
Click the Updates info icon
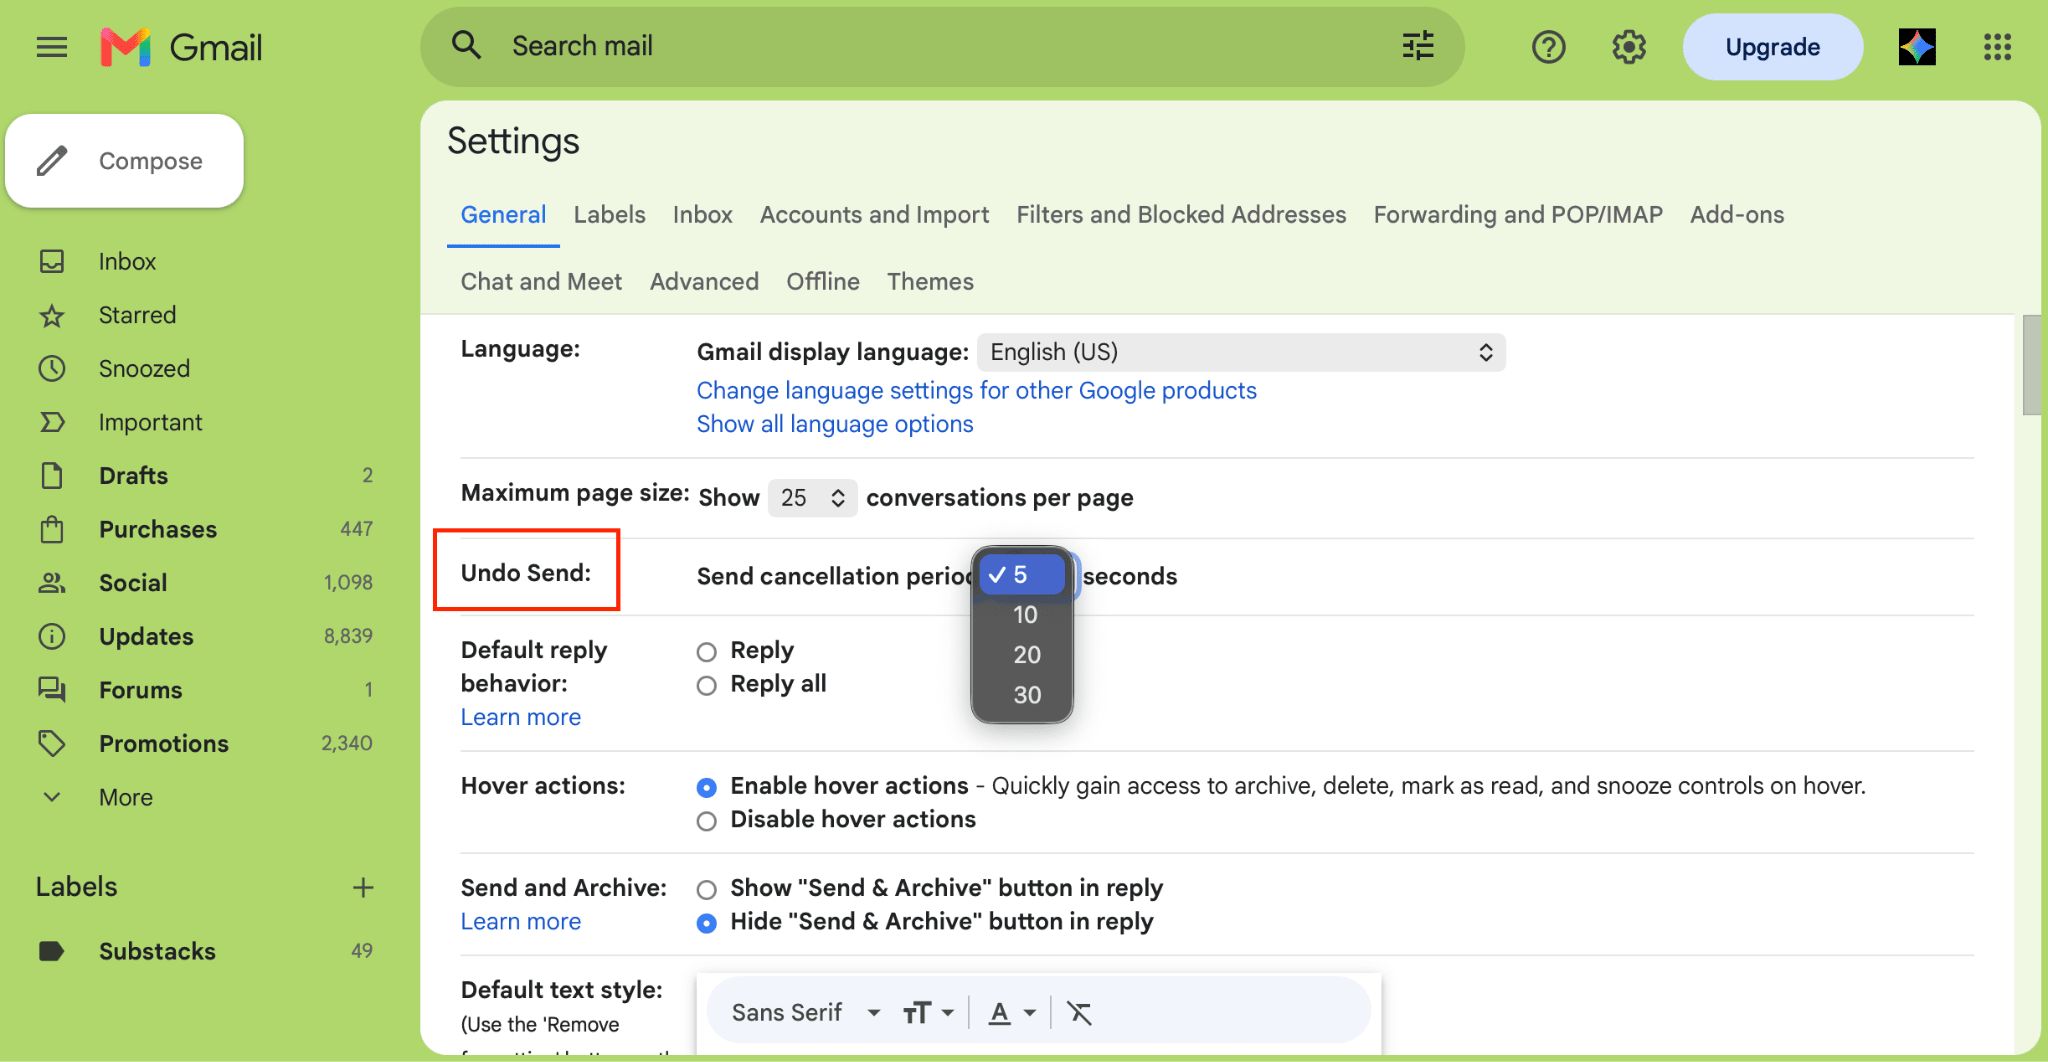click(52, 636)
